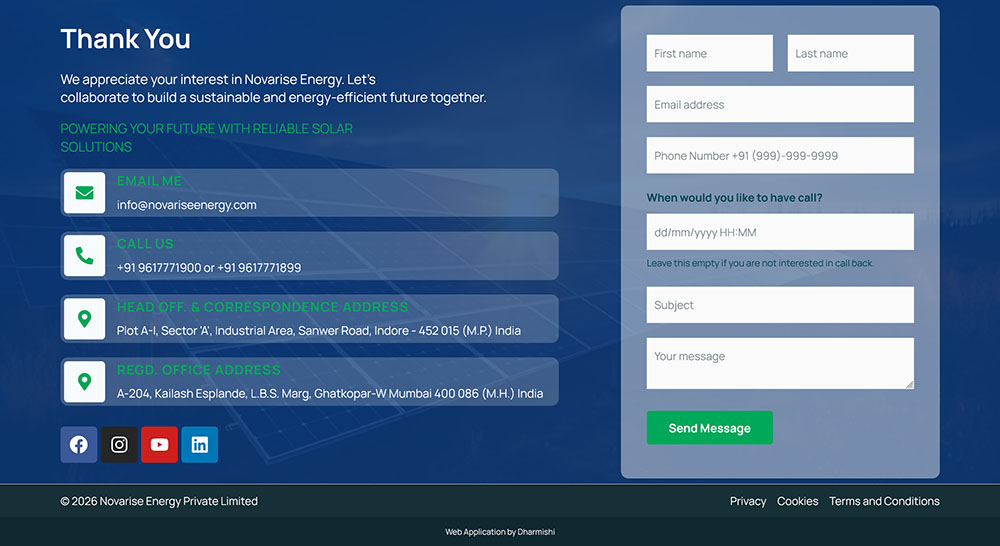Image resolution: width=1000 pixels, height=546 pixels.
Task: Click the POWERING YOUR FUTURE tagline text
Action: (x=207, y=138)
